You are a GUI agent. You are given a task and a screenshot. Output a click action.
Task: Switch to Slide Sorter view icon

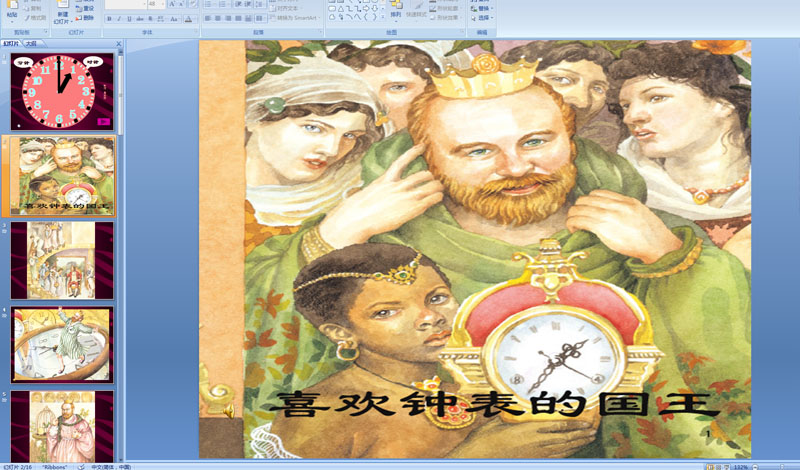click(719, 467)
